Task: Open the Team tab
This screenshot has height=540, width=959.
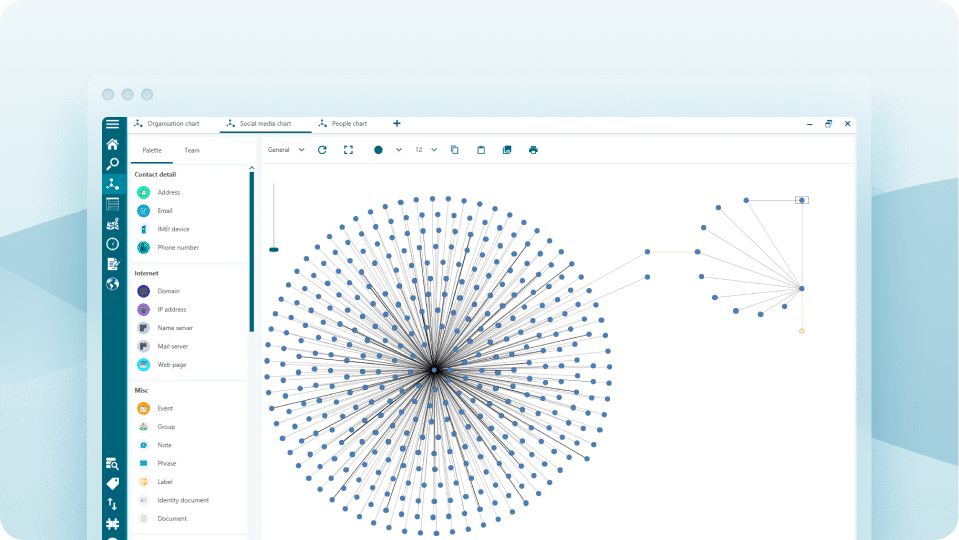Action: tap(192, 150)
